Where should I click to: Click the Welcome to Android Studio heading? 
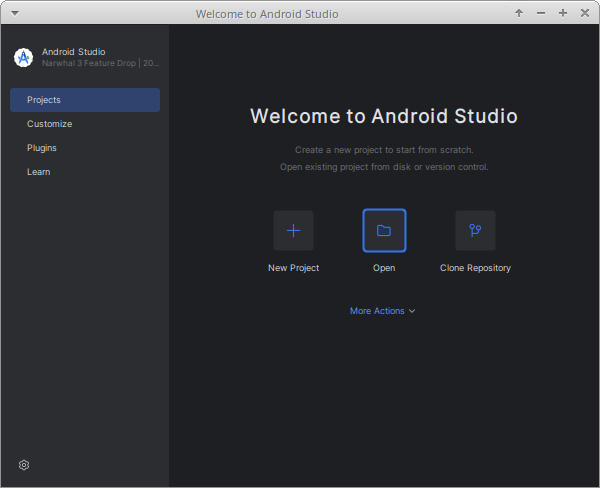pos(384,116)
